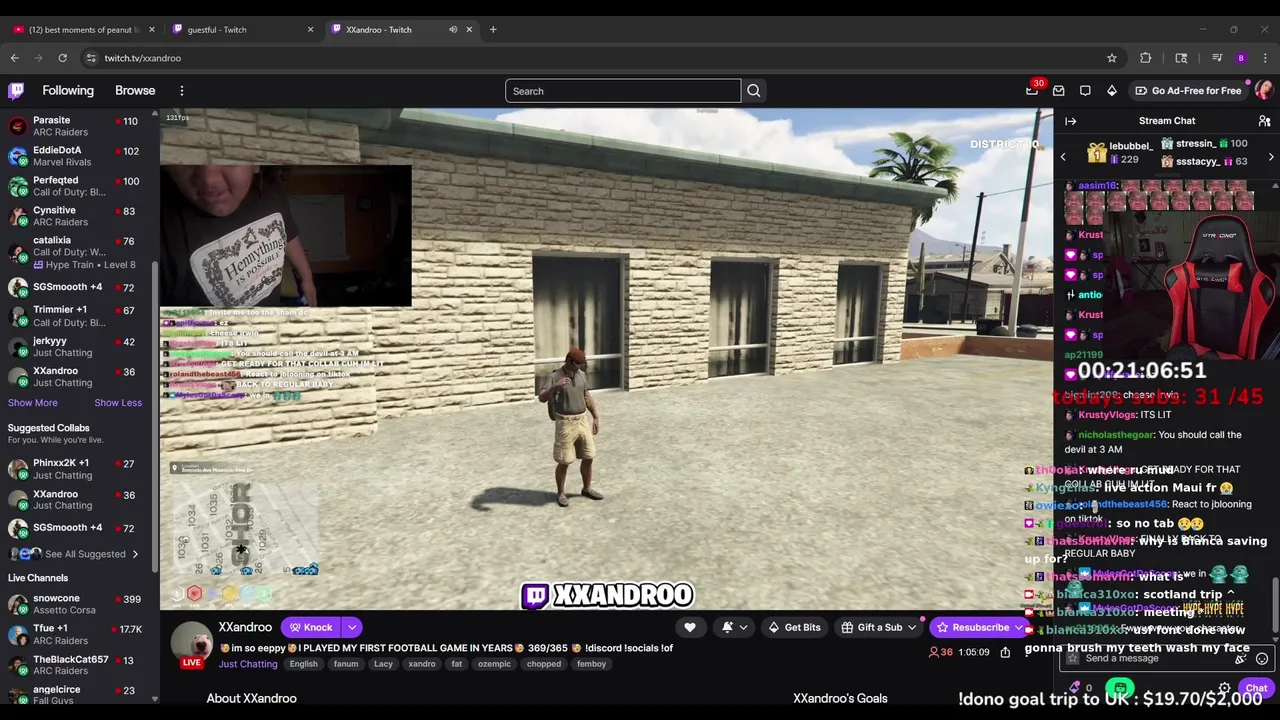Open chat settings gear icon
Viewport: 1280px width, 720px height.
click(x=1224, y=688)
